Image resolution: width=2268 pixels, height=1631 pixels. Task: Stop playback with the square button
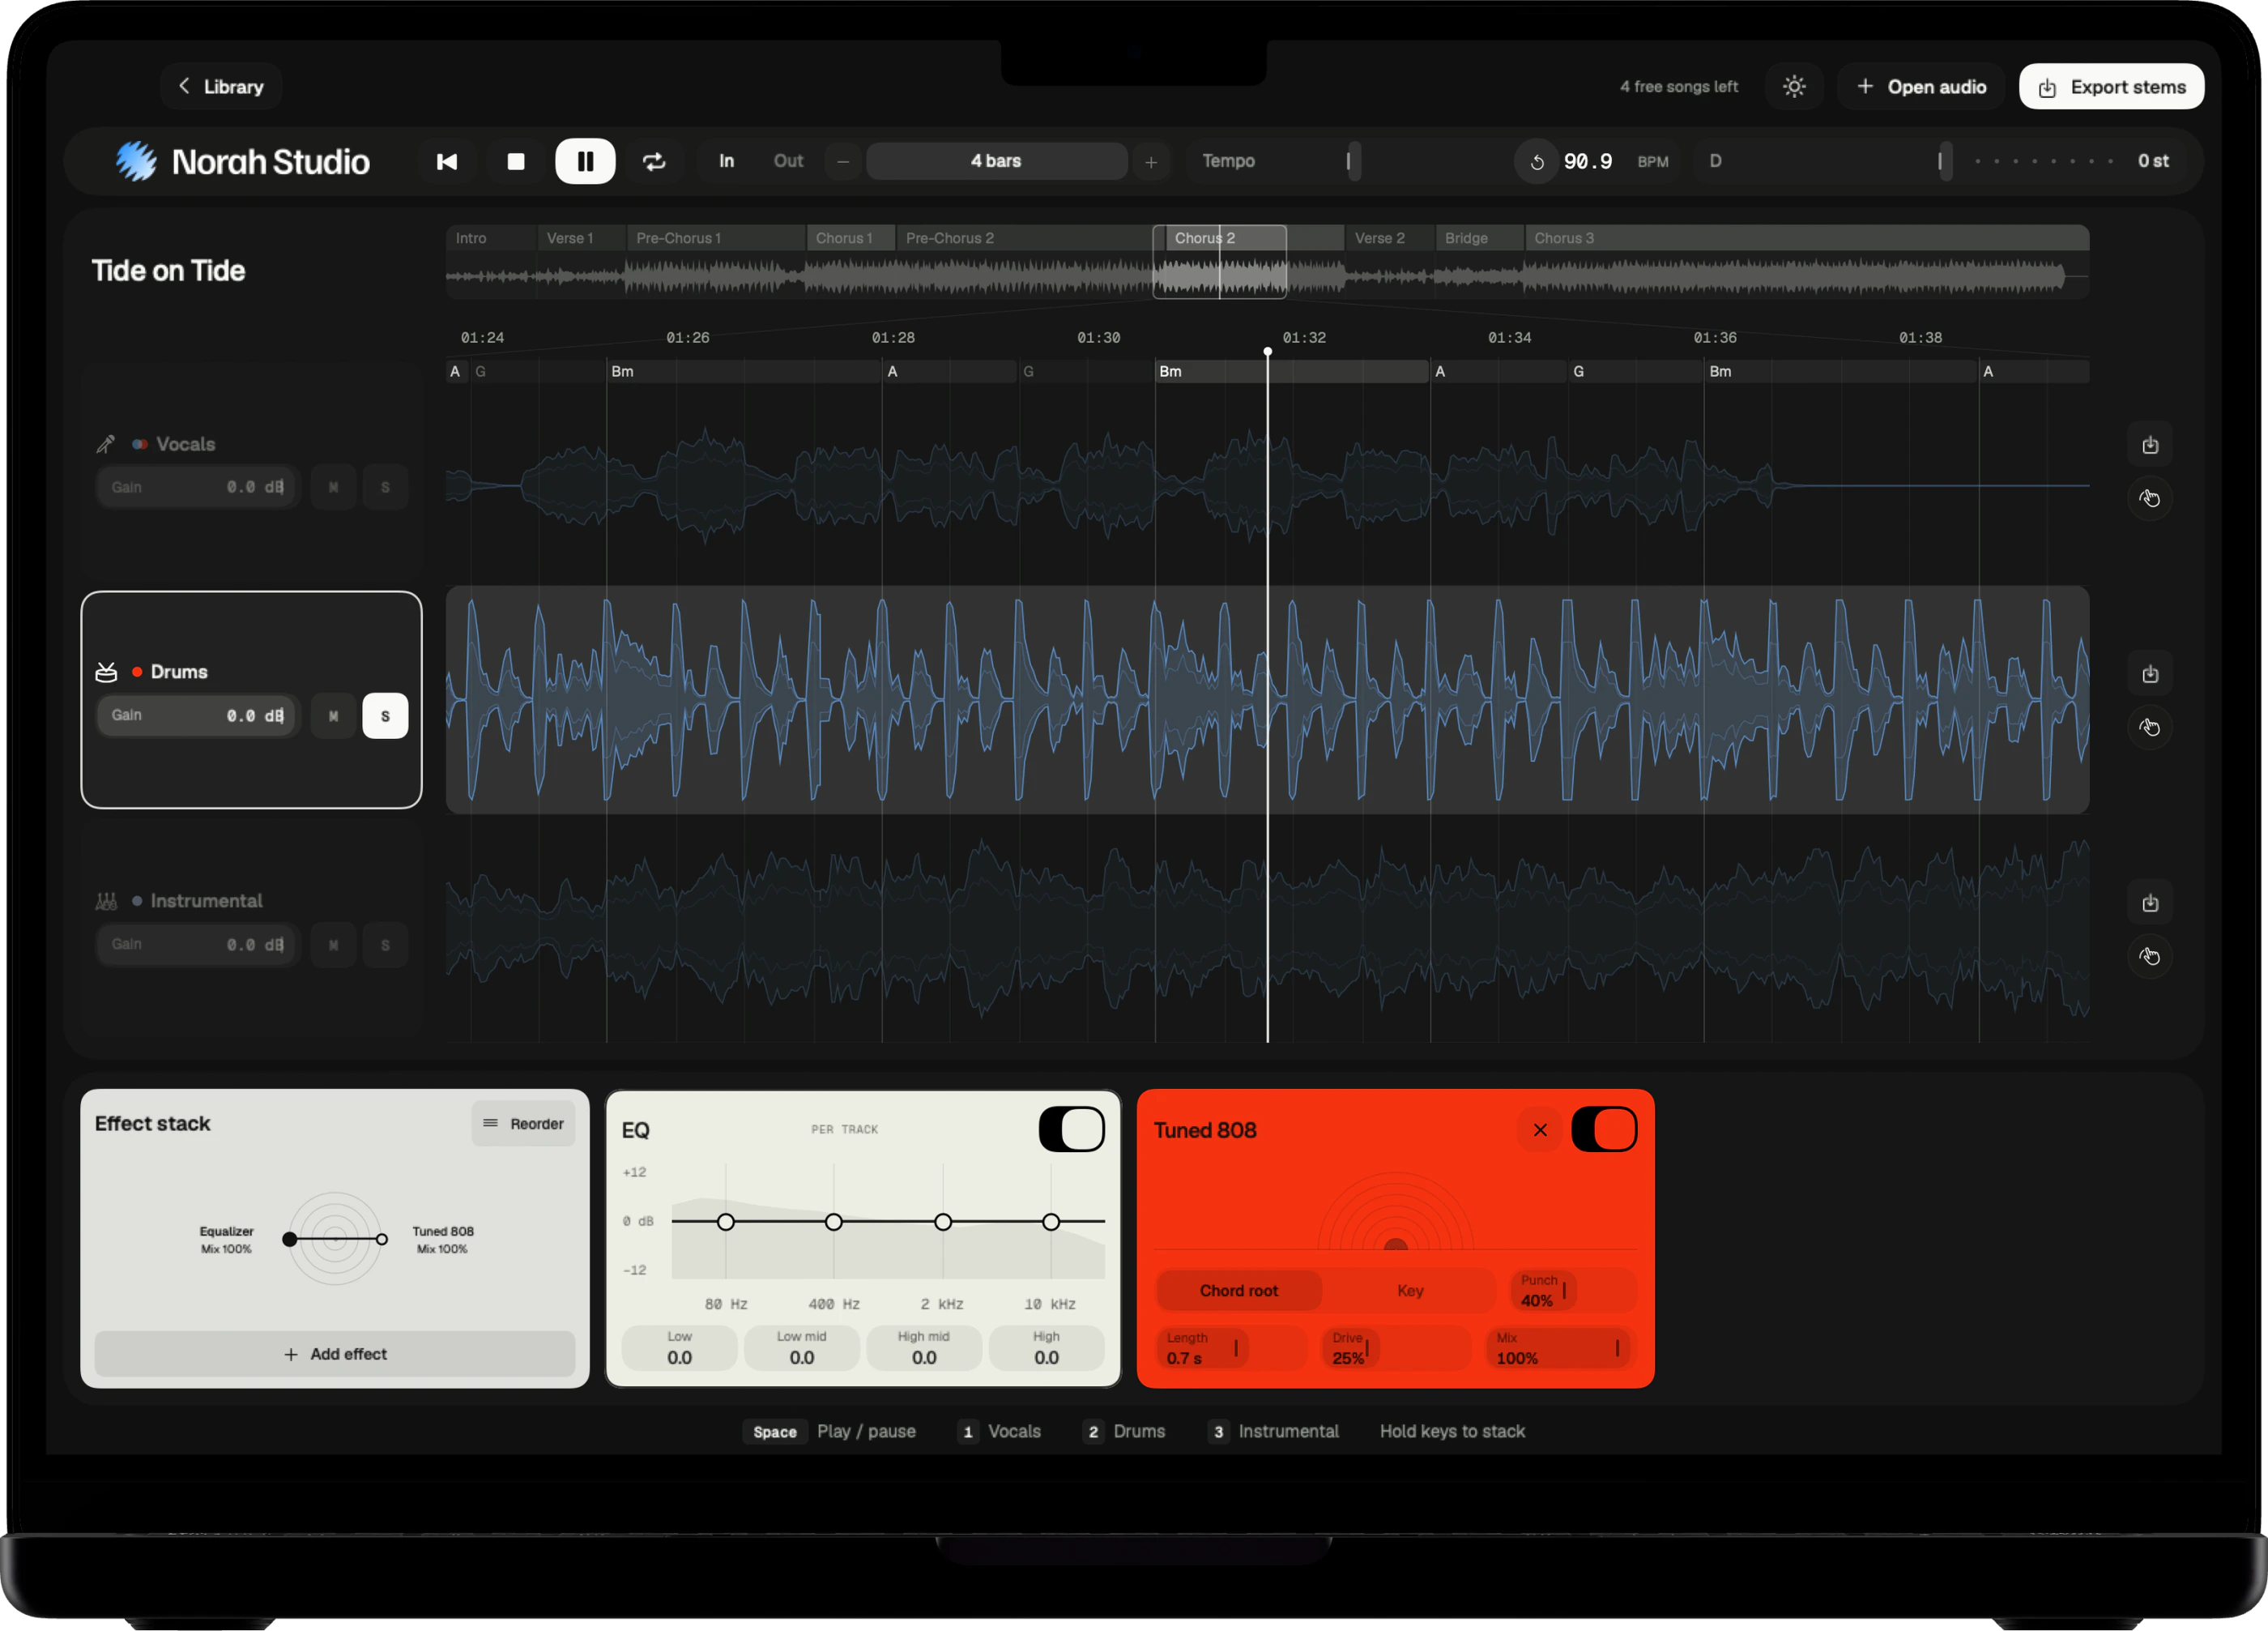coord(516,161)
